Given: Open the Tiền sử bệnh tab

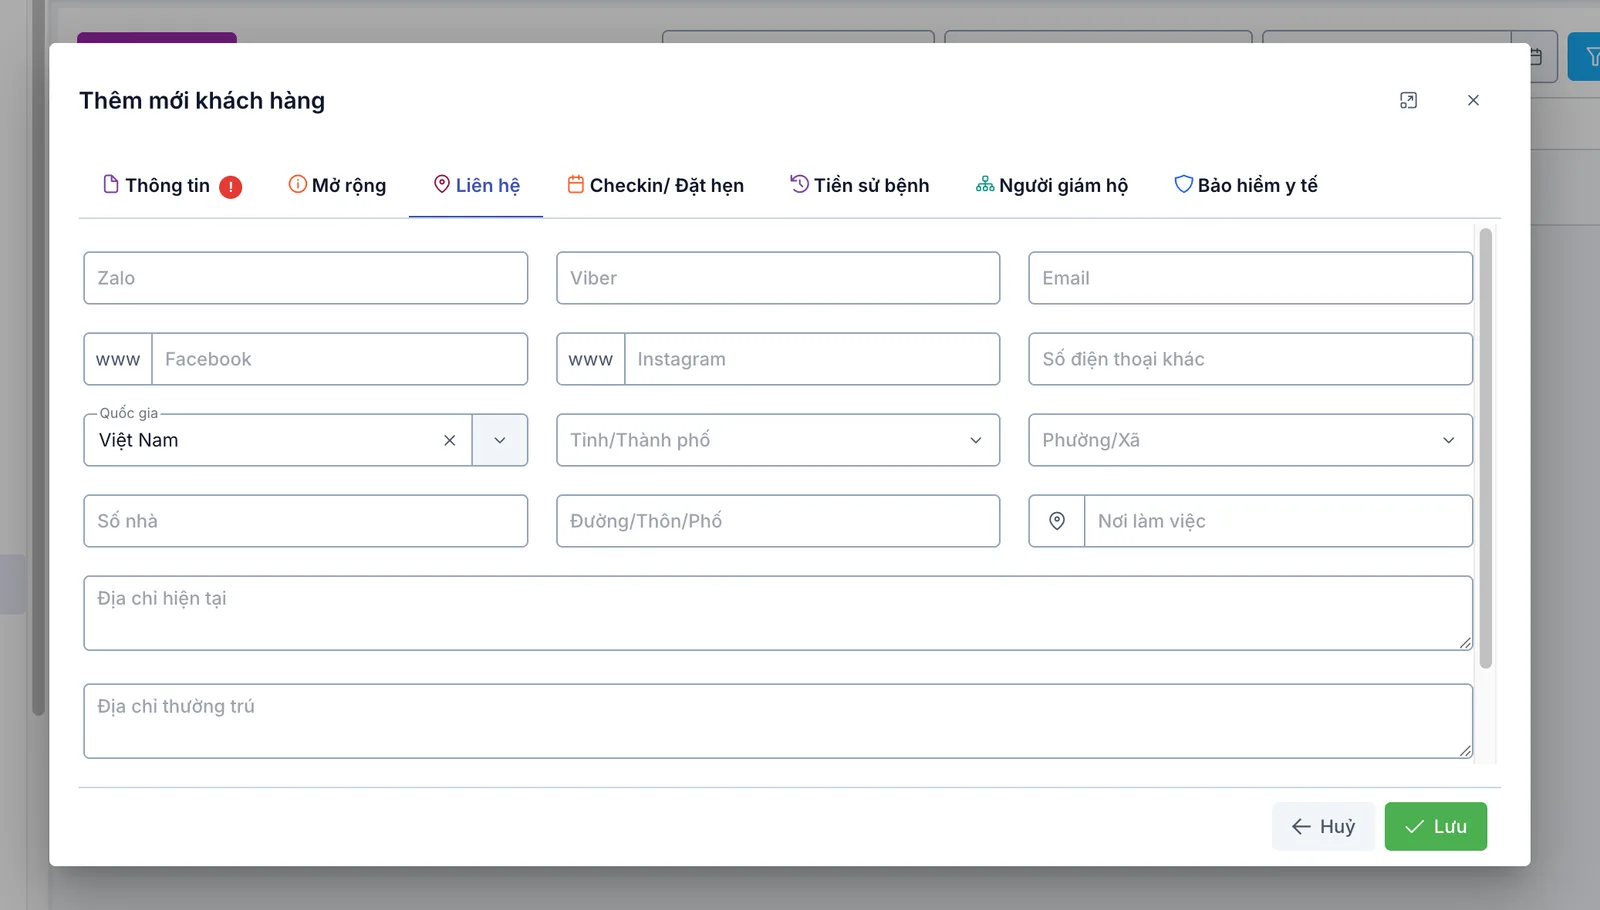Looking at the screenshot, I should pyautogui.click(x=860, y=185).
